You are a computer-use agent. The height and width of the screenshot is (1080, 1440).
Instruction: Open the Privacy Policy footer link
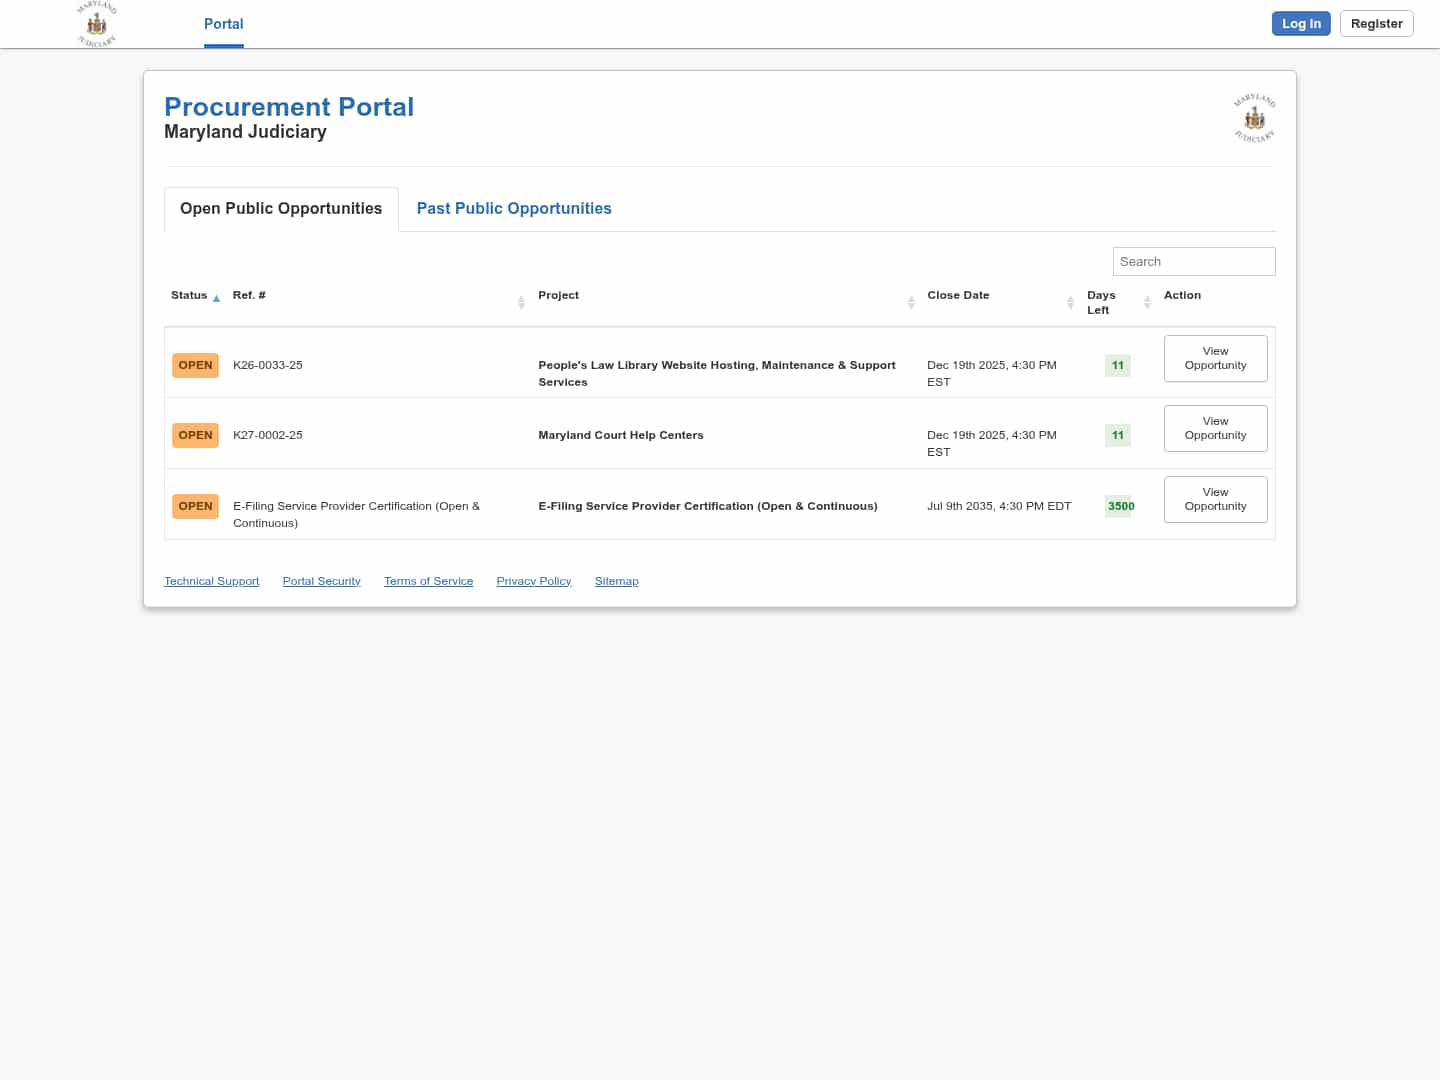click(533, 581)
